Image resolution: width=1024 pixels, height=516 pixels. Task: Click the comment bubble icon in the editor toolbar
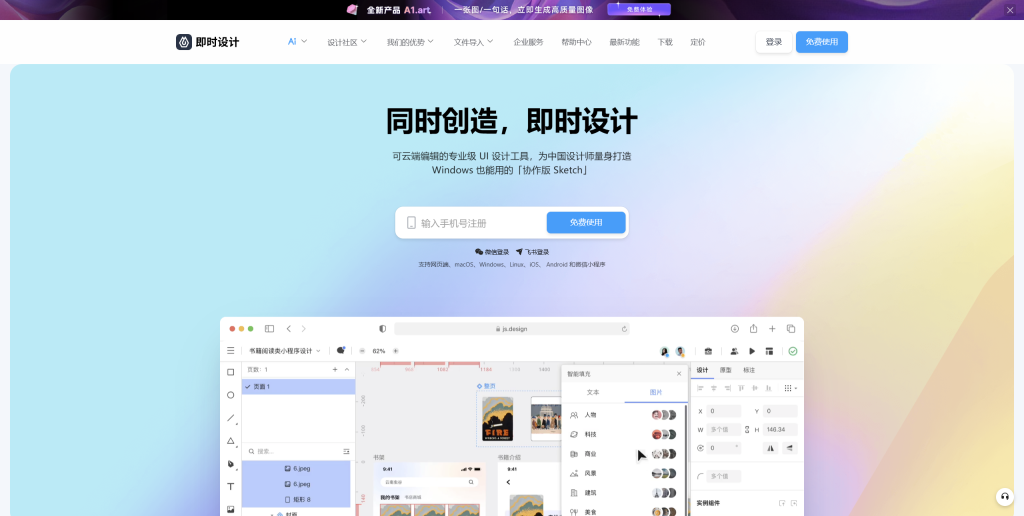click(x=341, y=350)
